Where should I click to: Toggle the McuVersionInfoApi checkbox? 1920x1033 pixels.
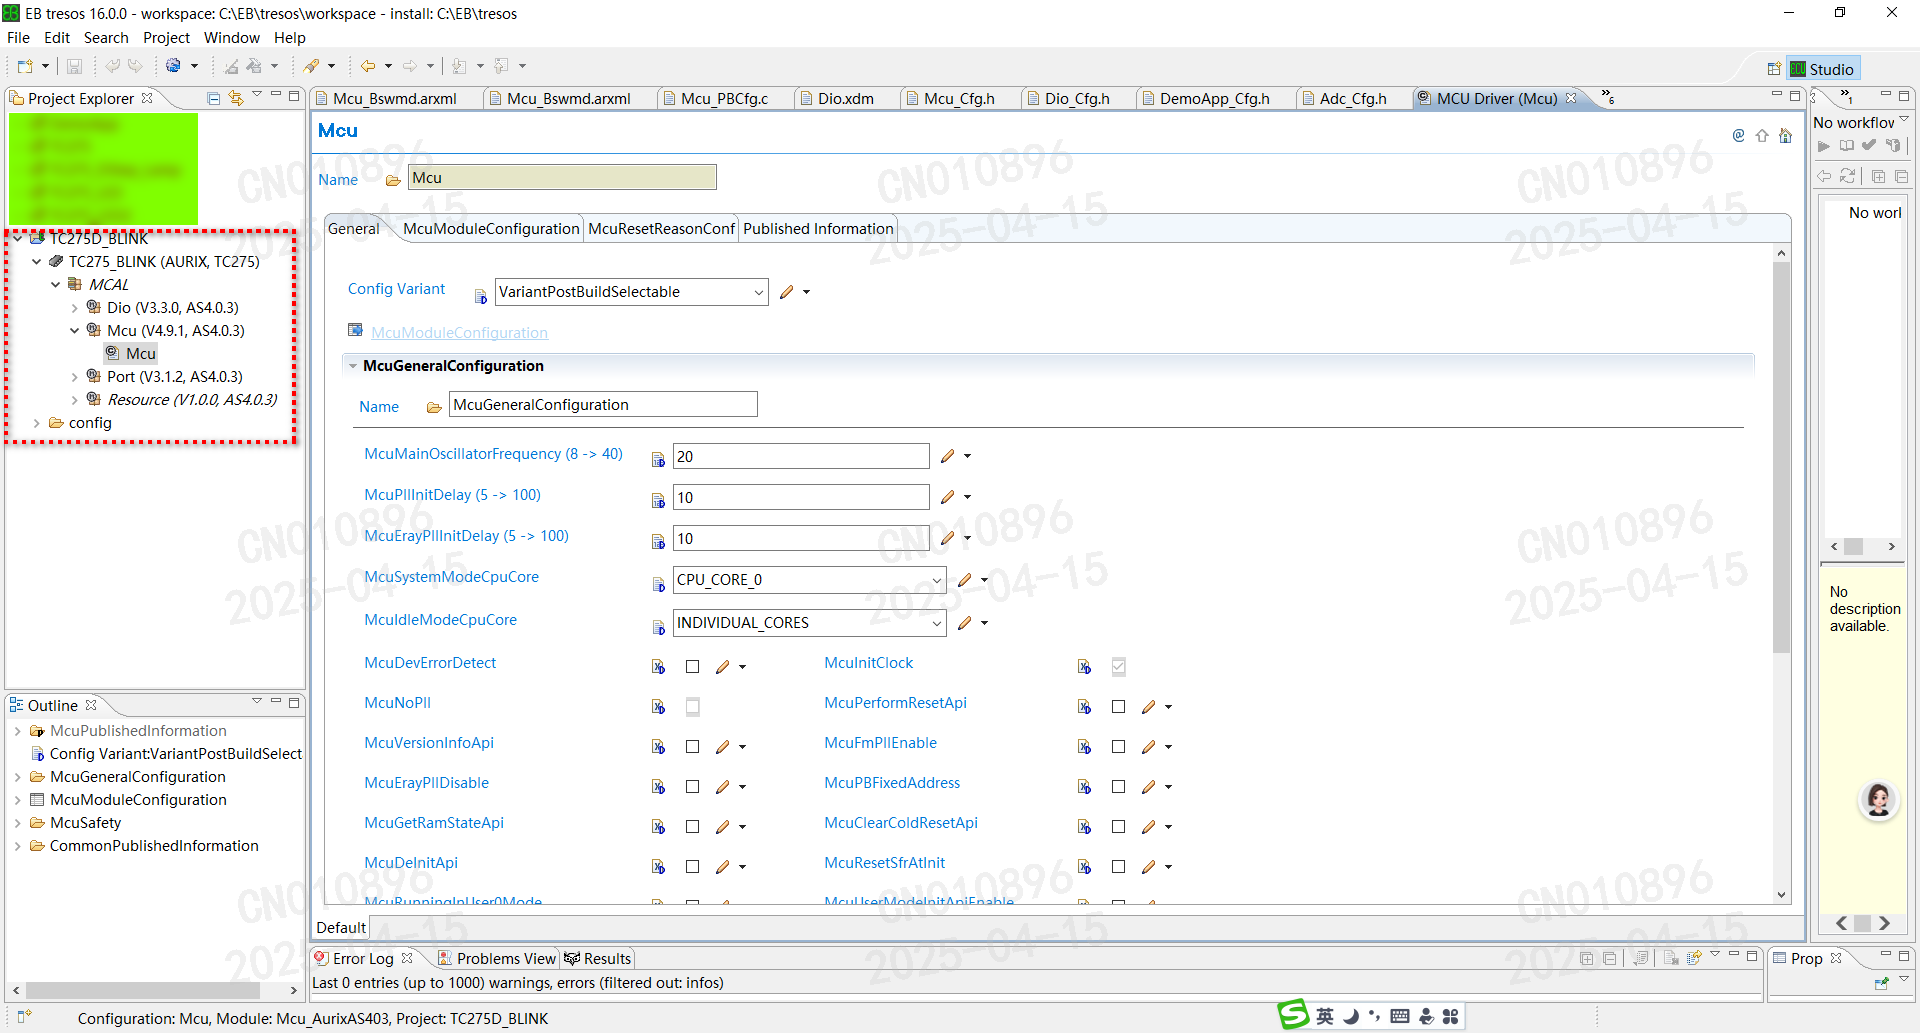click(x=692, y=747)
